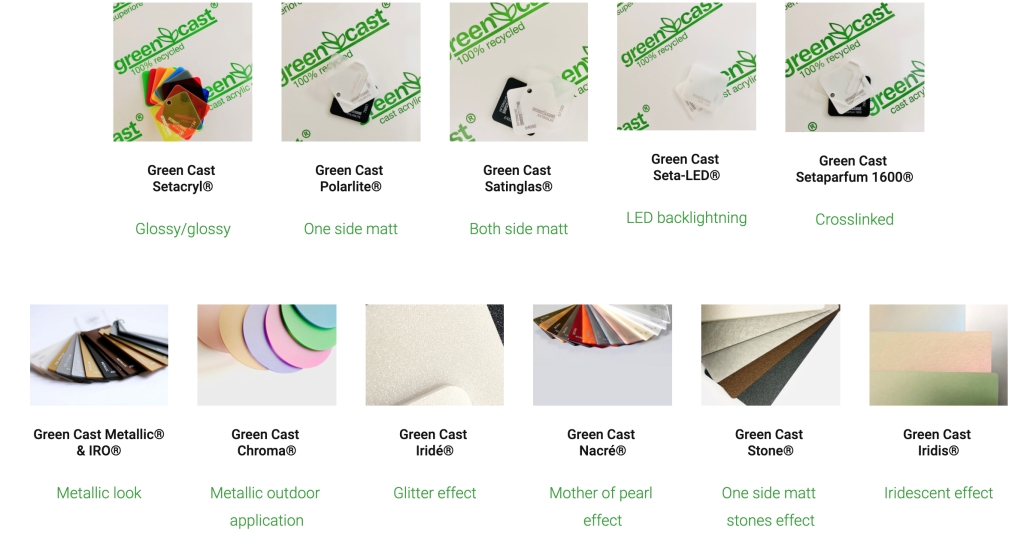
Task: Open the Green Cast Satinglas product image
Action: (x=519, y=71)
